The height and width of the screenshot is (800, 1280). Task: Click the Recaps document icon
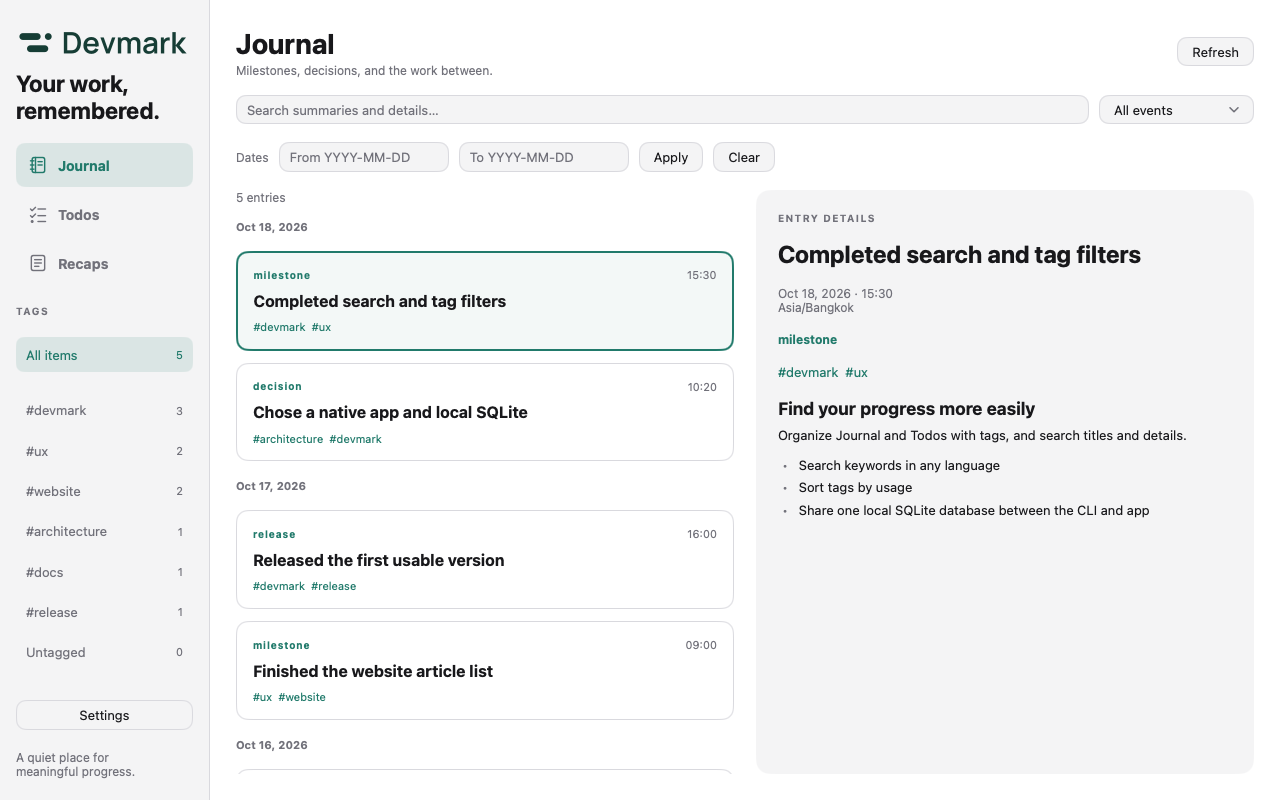(38, 263)
